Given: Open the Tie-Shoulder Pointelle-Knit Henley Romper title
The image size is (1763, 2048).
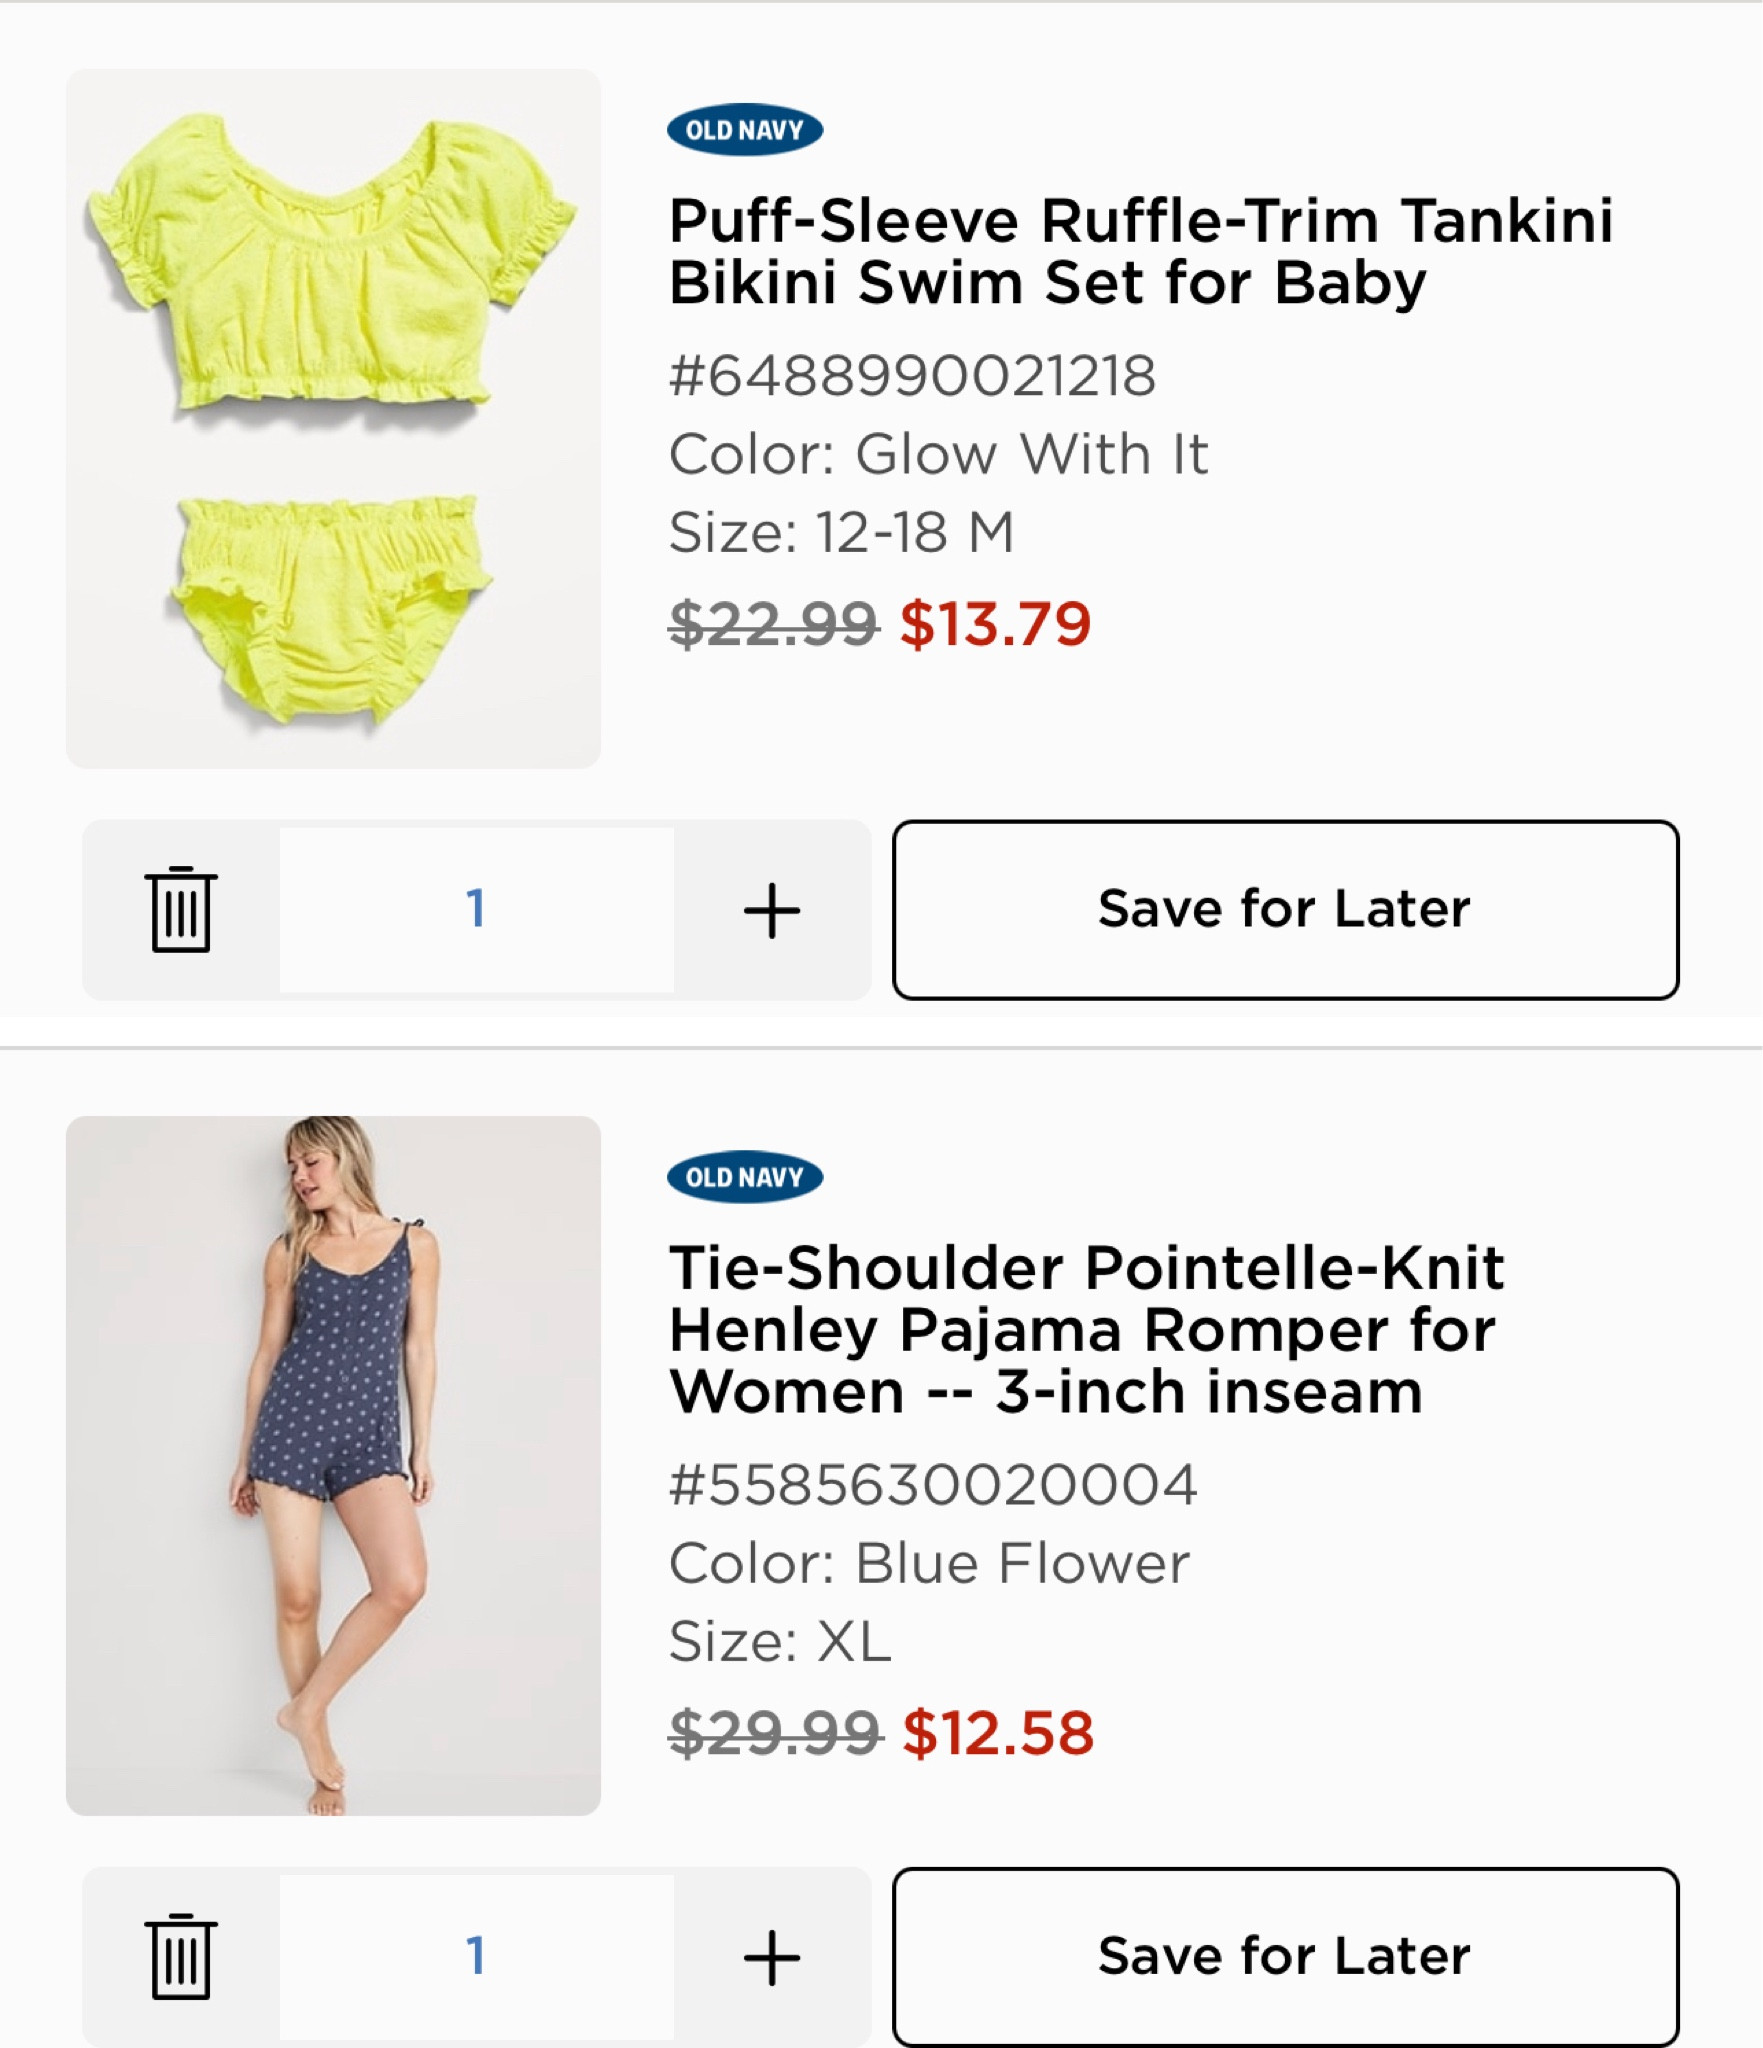Looking at the screenshot, I should [x=1086, y=1329].
